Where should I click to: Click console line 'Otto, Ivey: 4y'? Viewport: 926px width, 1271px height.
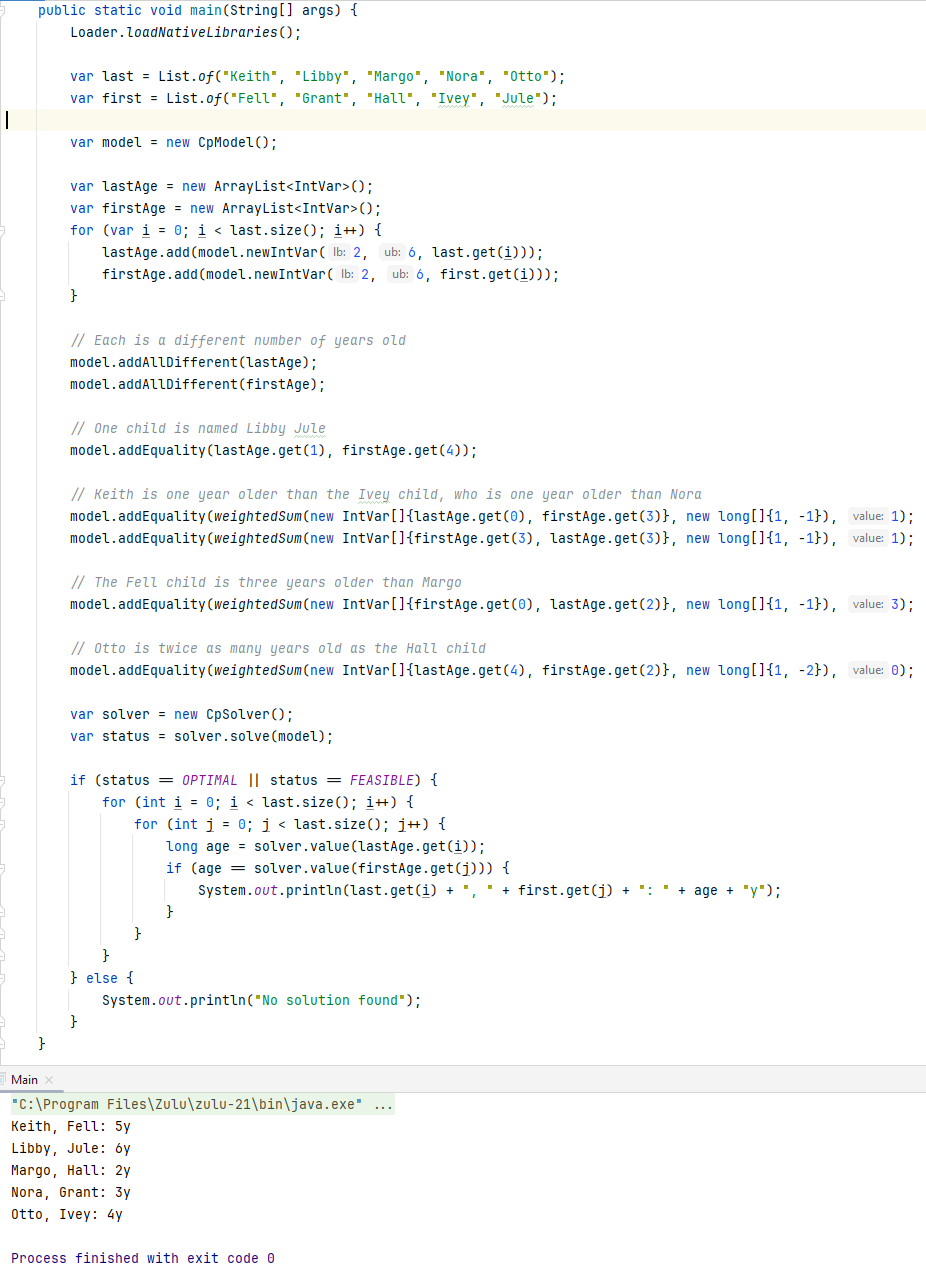tap(67, 1214)
